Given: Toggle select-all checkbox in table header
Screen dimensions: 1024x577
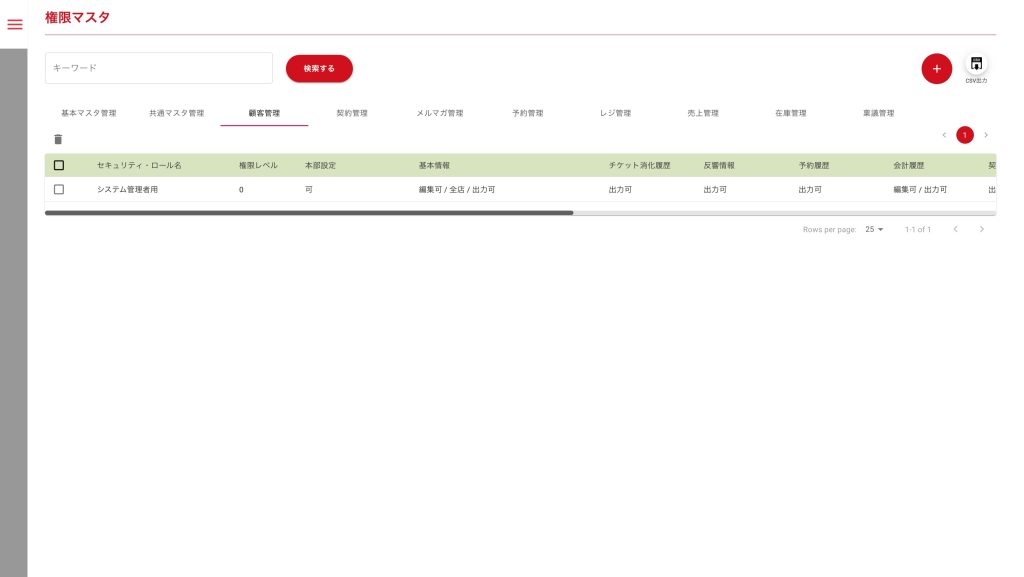Looking at the screenshot, I should [59, 165].
